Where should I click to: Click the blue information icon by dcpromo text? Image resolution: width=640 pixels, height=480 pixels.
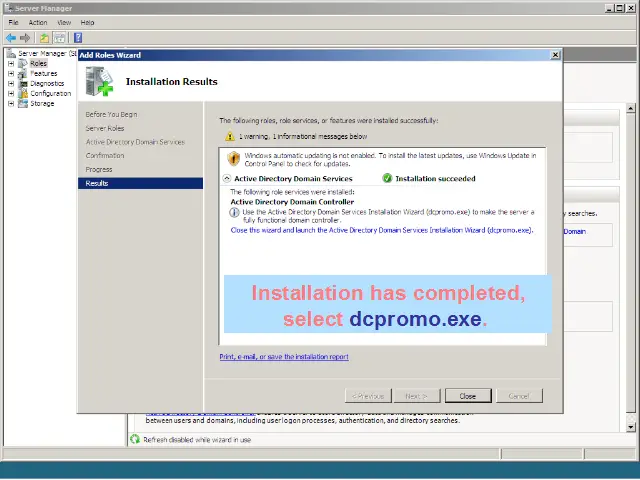(234, 212)
